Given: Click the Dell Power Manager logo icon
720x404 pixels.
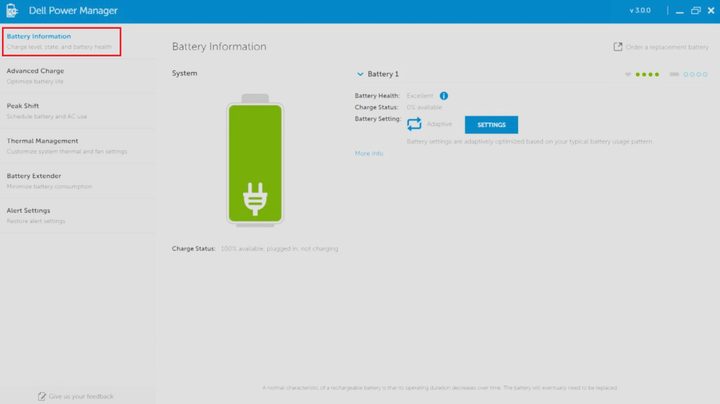Looking at the screenshot, I should coord(12,11).
